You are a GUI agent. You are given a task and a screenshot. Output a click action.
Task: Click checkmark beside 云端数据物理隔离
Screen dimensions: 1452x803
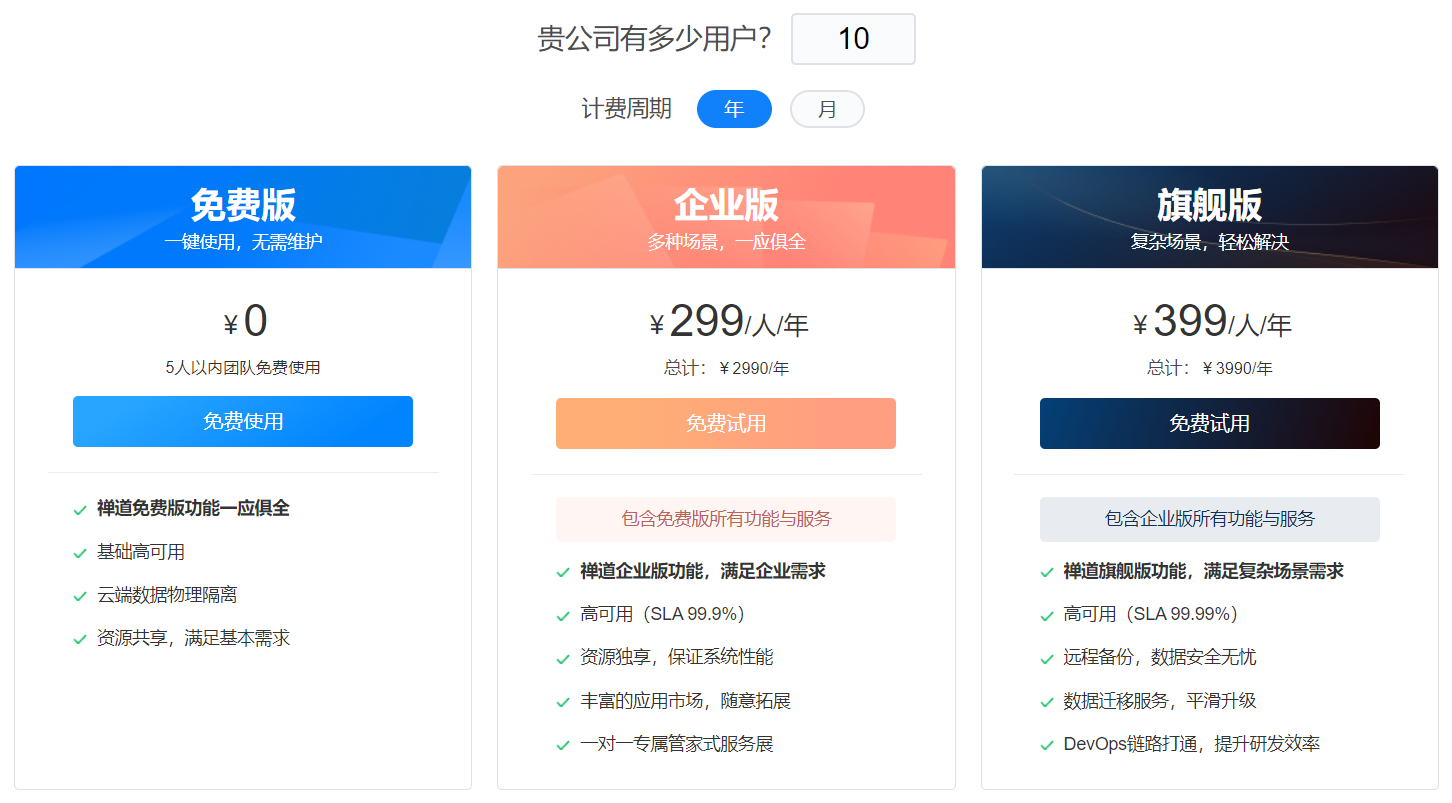(x=80, y=596)
